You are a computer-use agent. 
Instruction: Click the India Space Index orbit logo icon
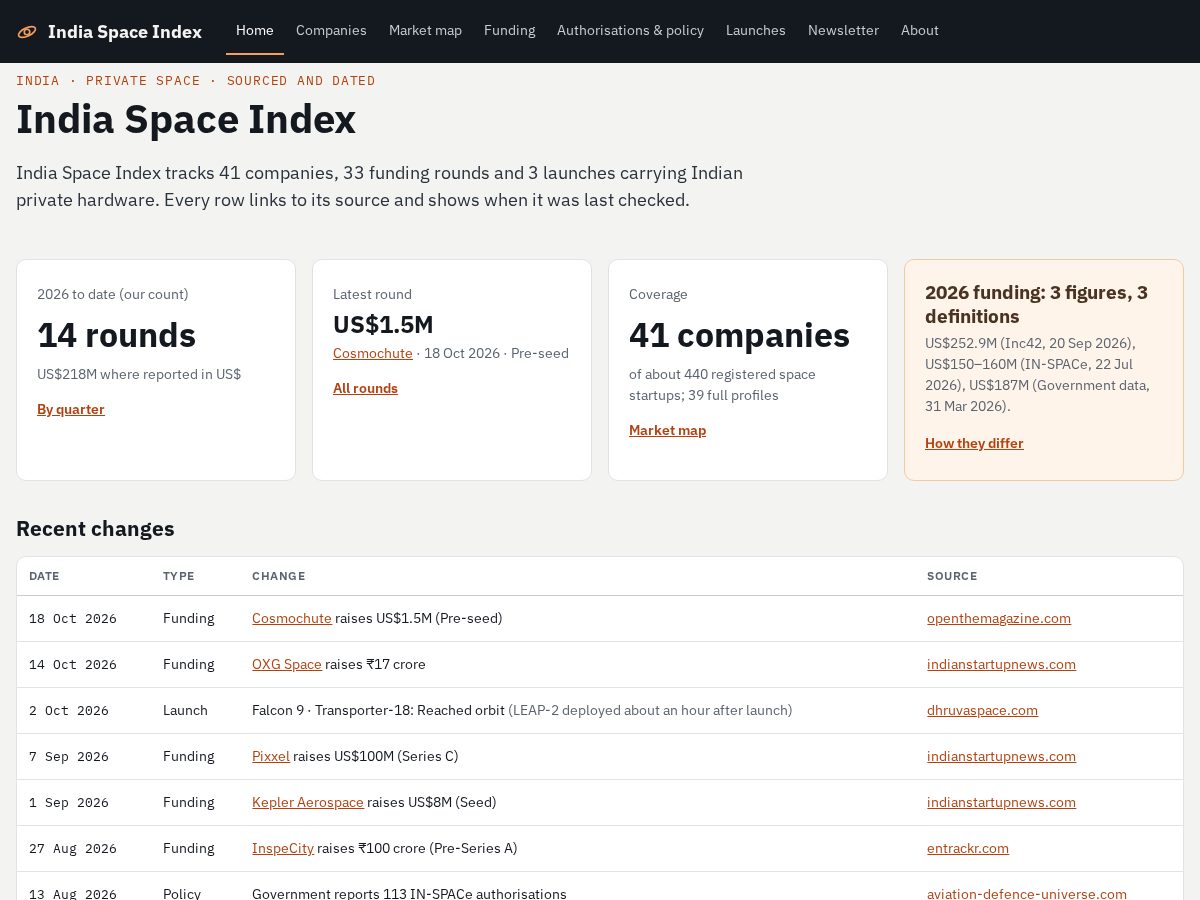tap(27, 32)
